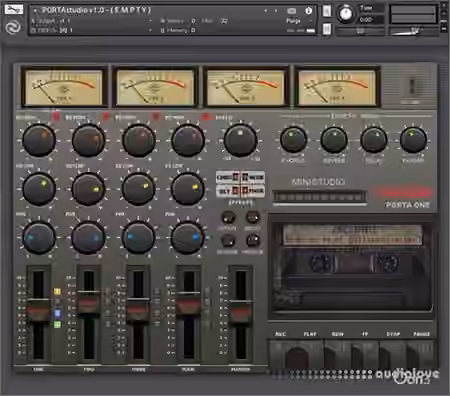Click channel three's red EQ high knob
Viewport: 450px width, 396px height.
138,140
